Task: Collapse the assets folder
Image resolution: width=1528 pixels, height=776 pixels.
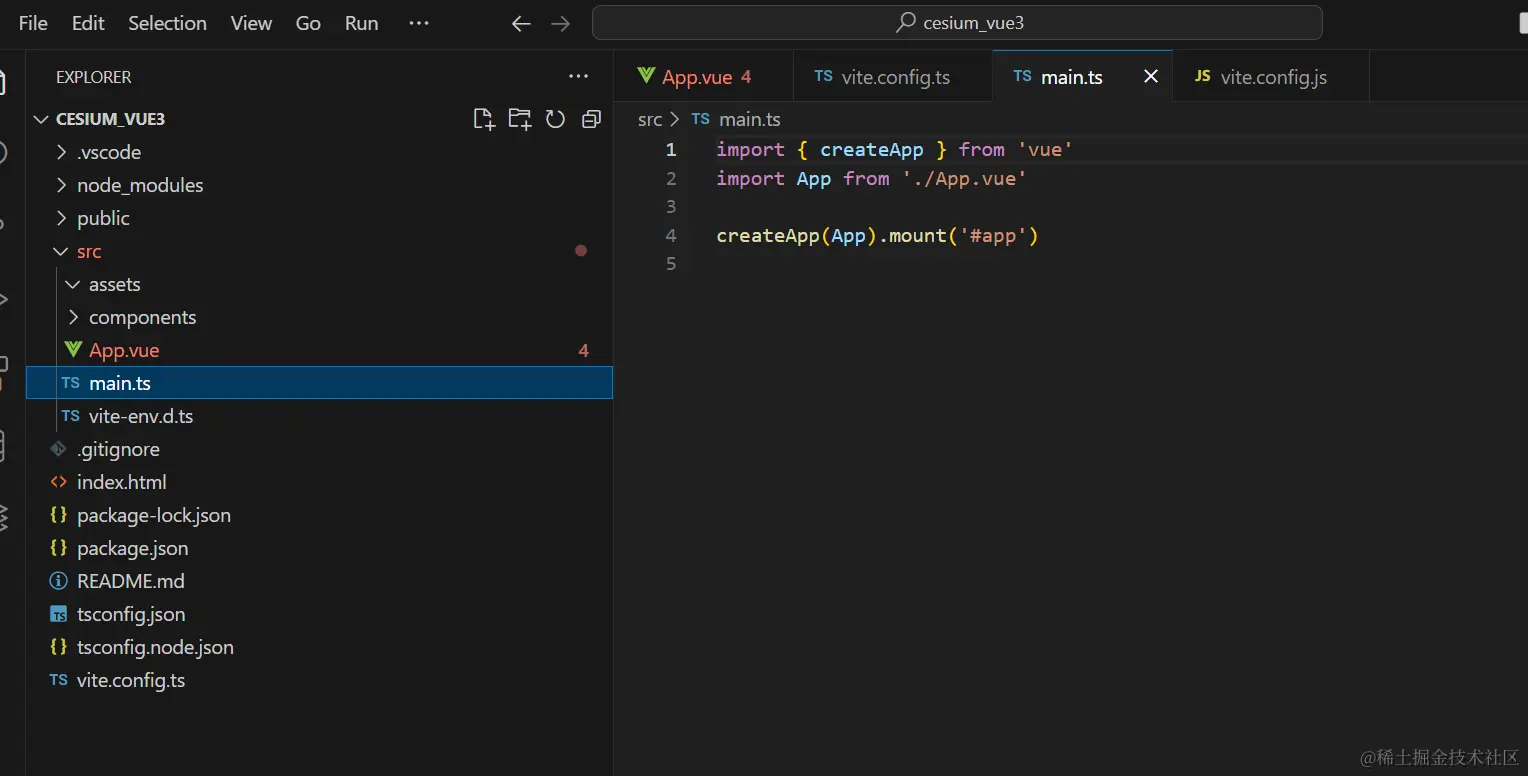Action: click(319, 284)
